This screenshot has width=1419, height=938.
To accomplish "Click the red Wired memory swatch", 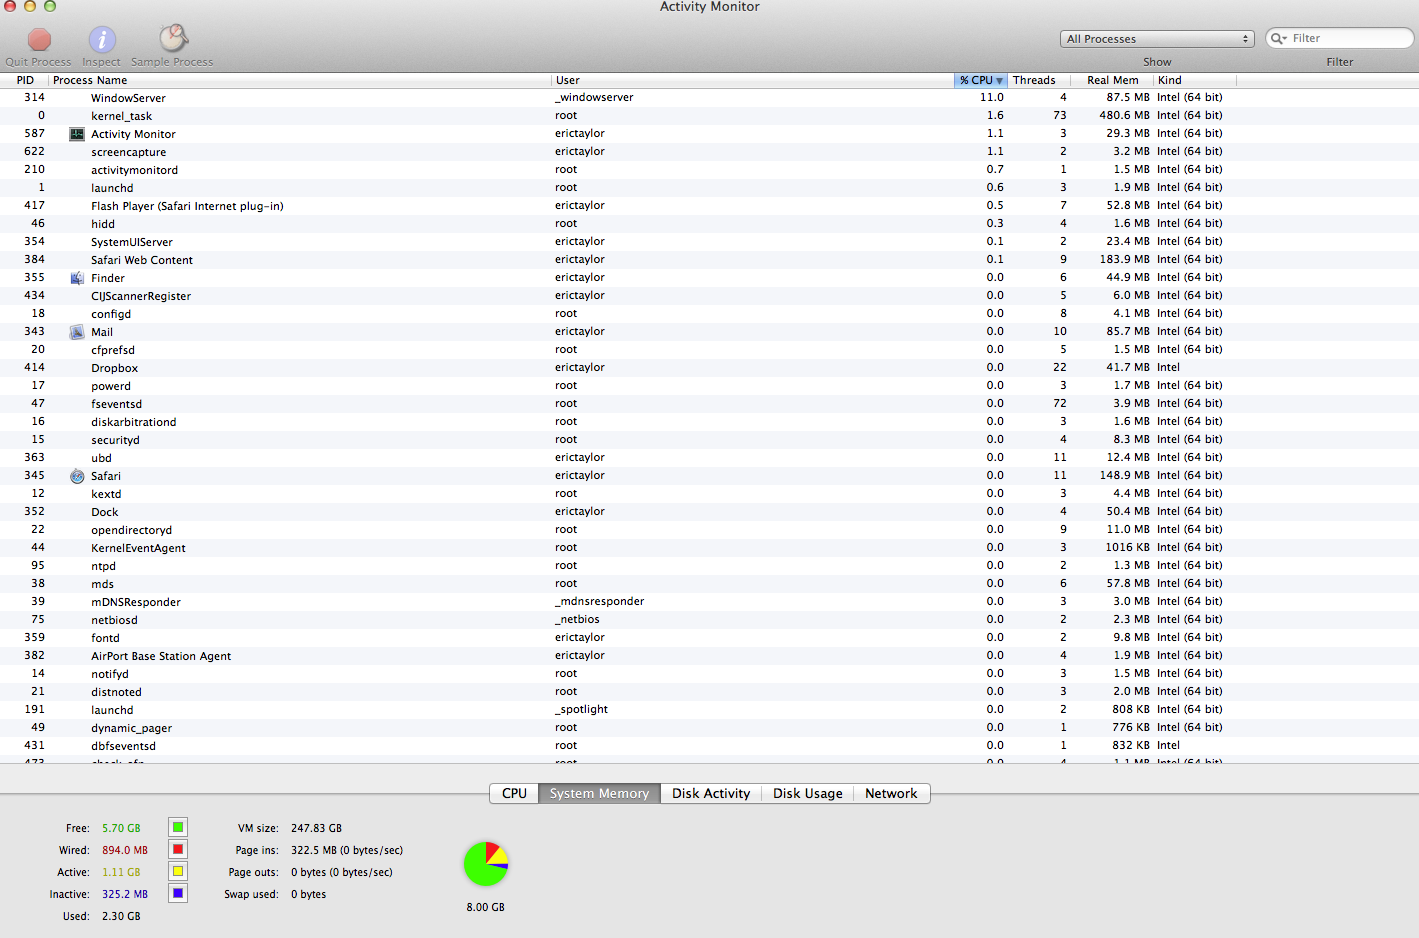I will pyautogui.click(x=178, y=849).
